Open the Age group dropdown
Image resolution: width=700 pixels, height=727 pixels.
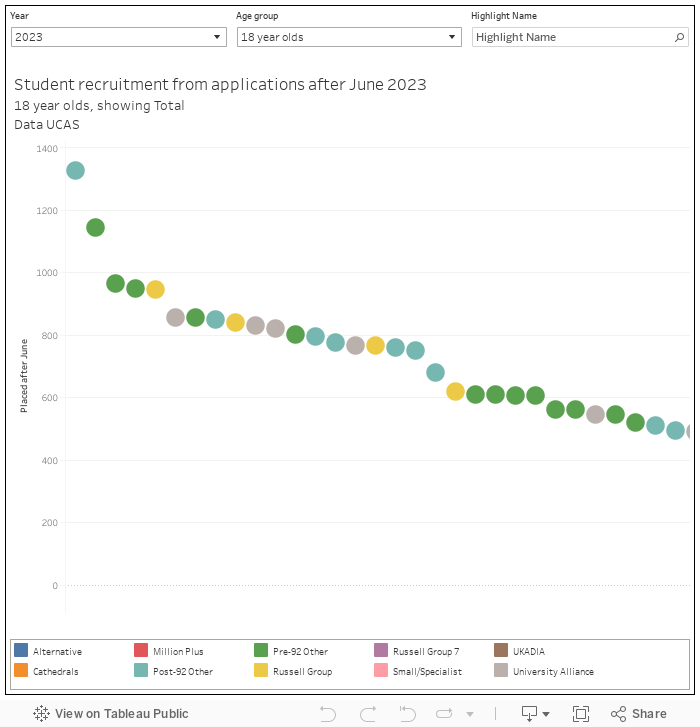[x=348, y=37]
